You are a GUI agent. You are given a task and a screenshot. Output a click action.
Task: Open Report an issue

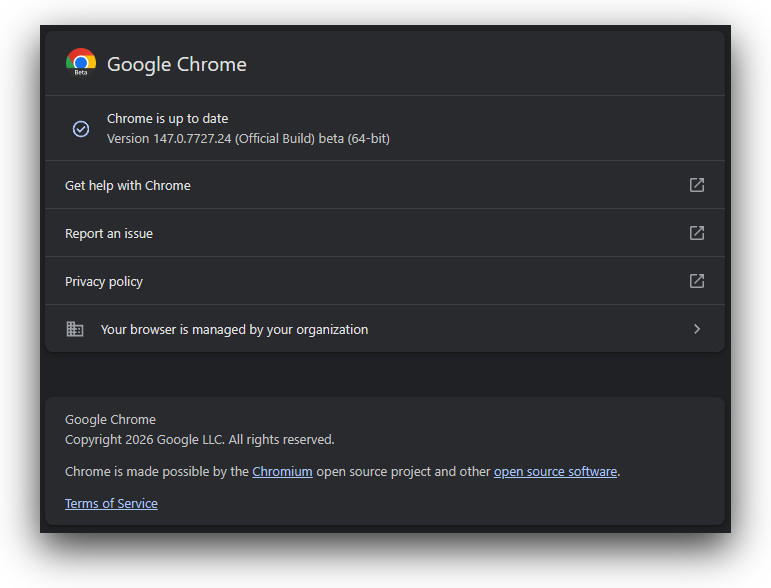pos(385,233)
